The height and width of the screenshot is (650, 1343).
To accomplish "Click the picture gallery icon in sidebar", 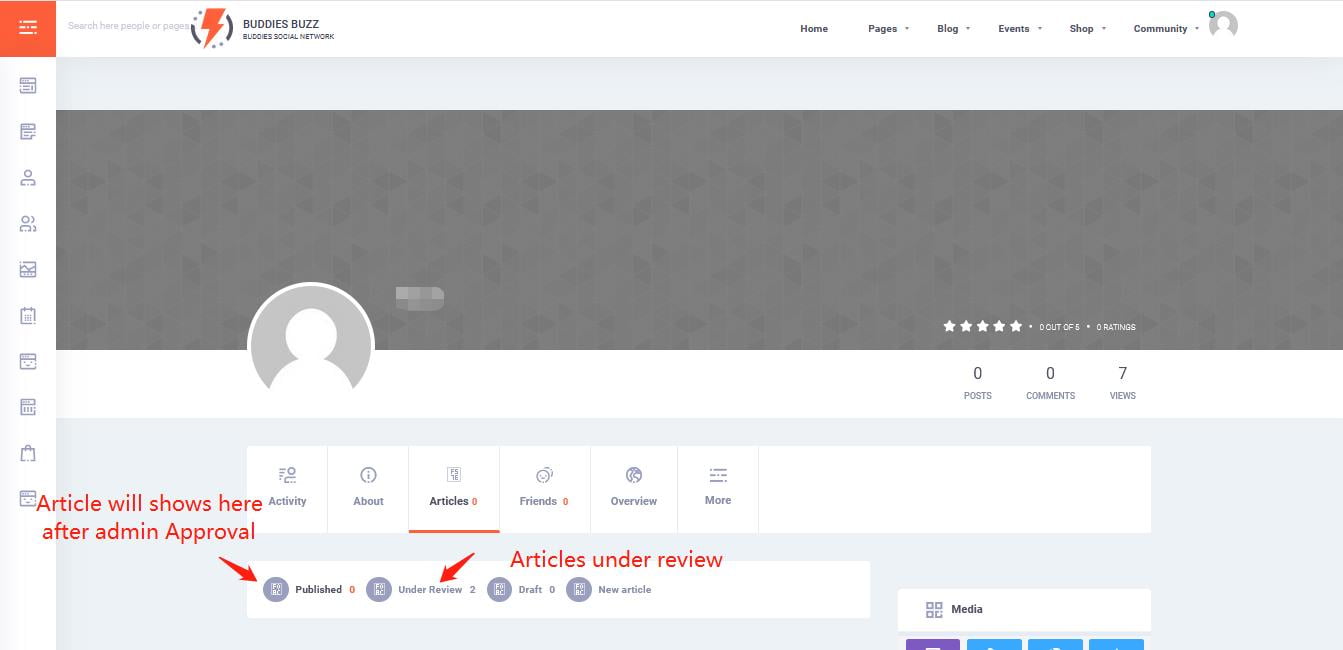I will point(28,270).
